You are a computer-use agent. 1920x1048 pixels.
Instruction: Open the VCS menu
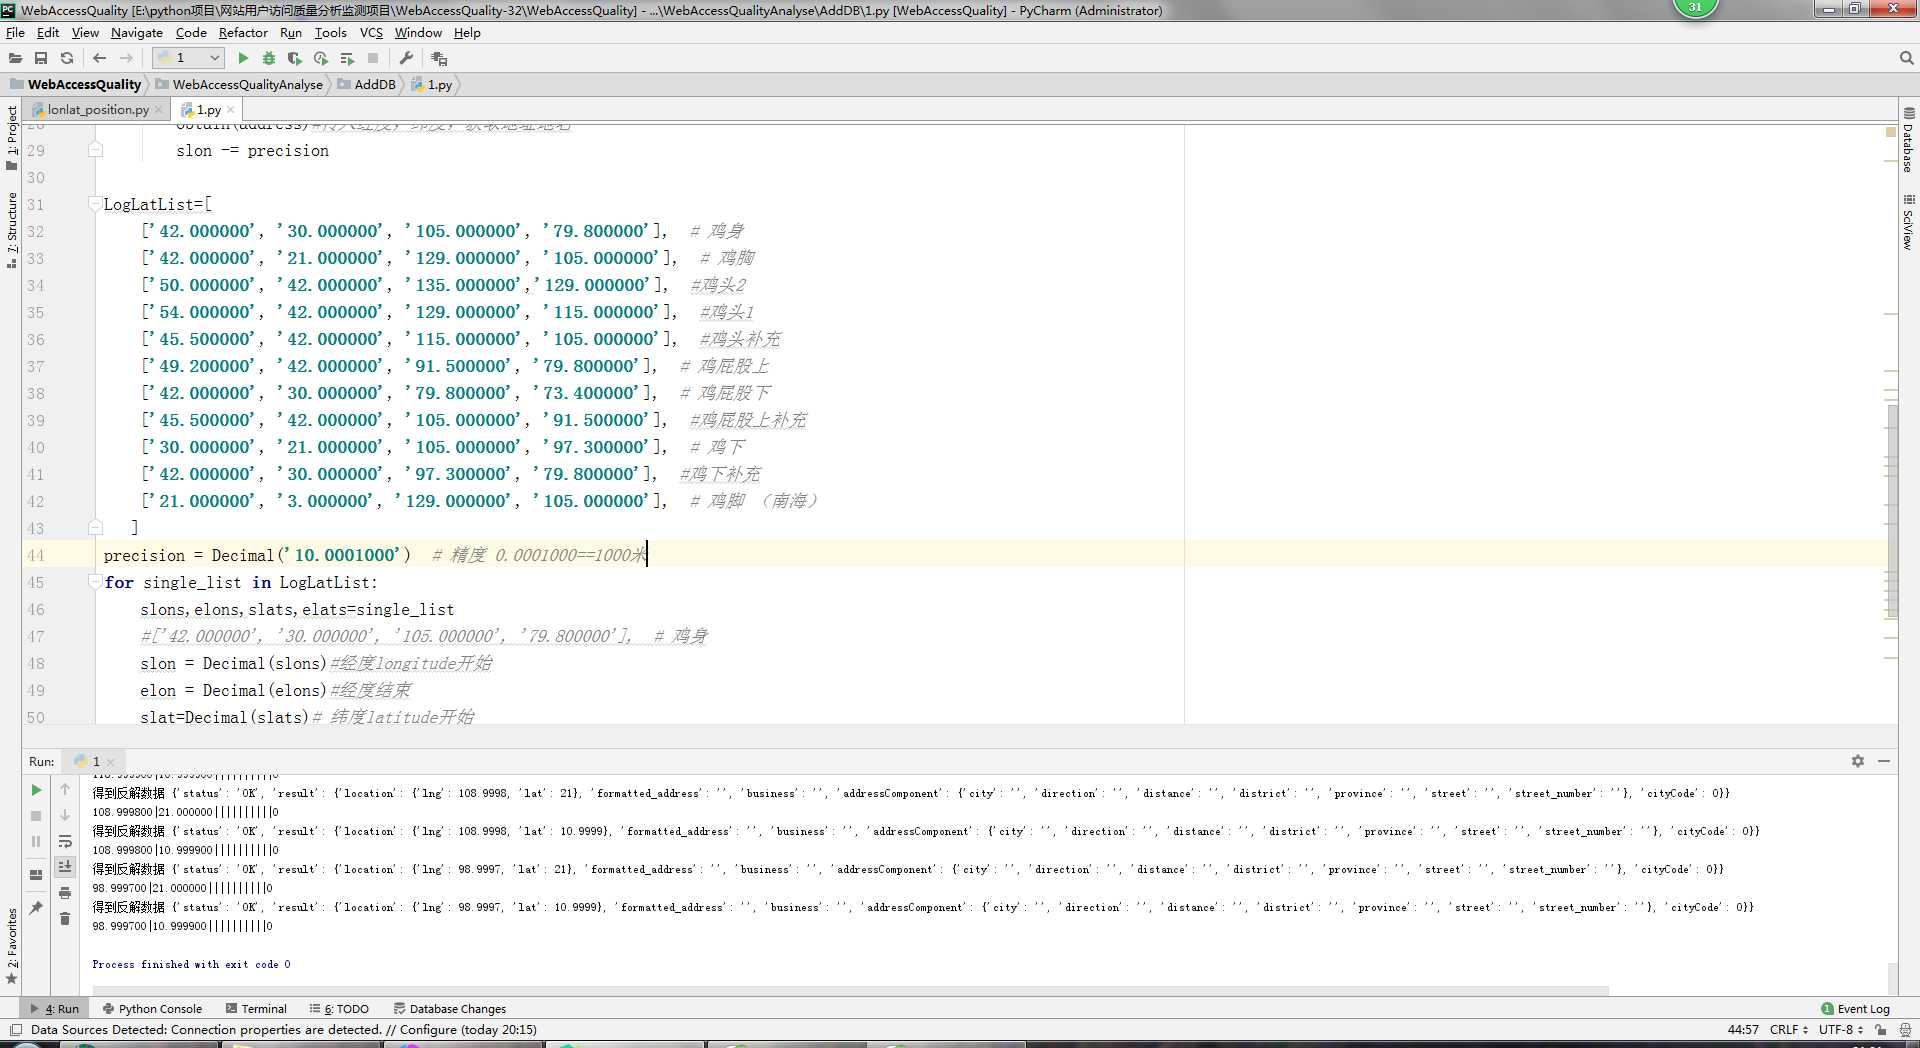(371, 32)
